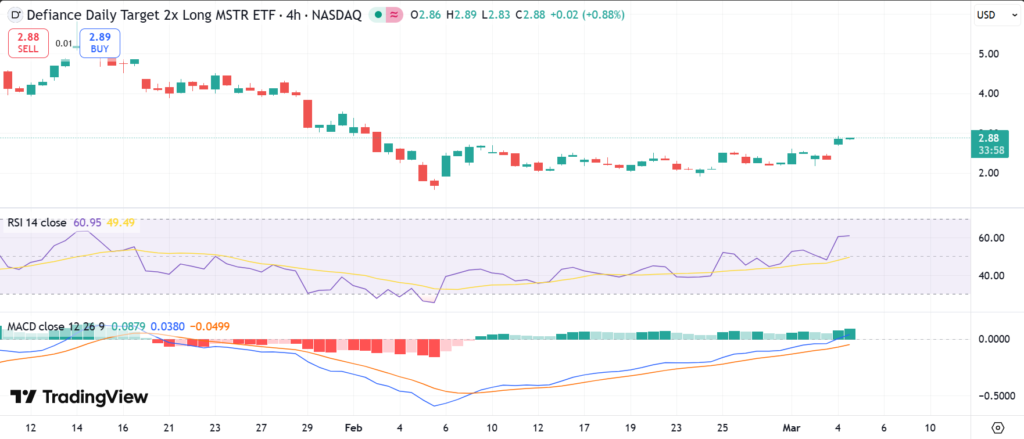1024x439 pixels.
Task: Click the yellow RSI average value 49.49
Action: (122, 222)
